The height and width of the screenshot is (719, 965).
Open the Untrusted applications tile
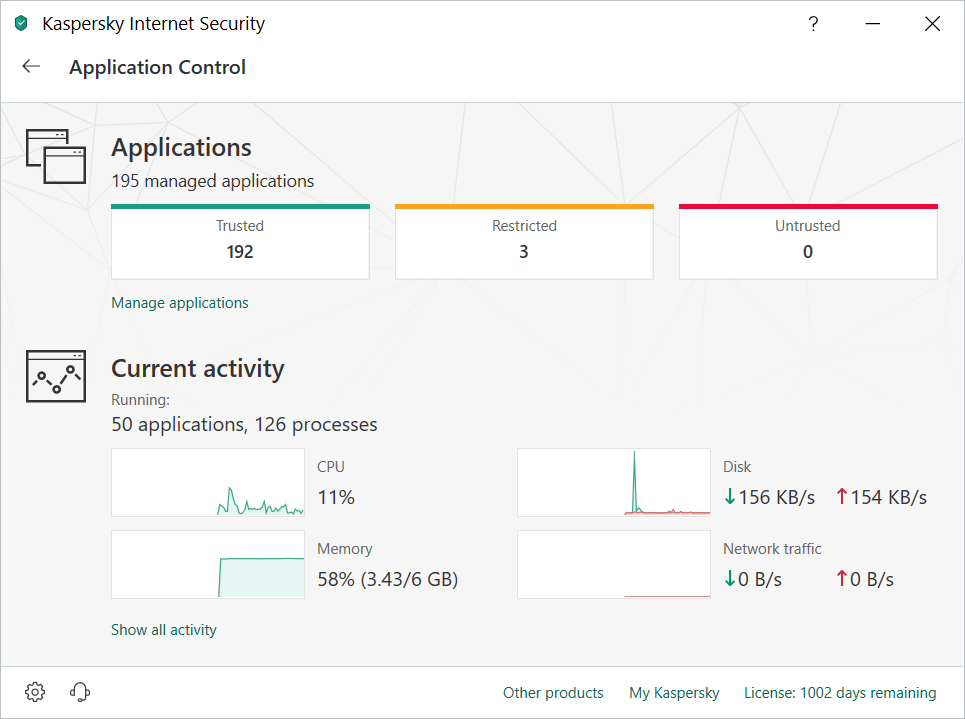point(808,242)
